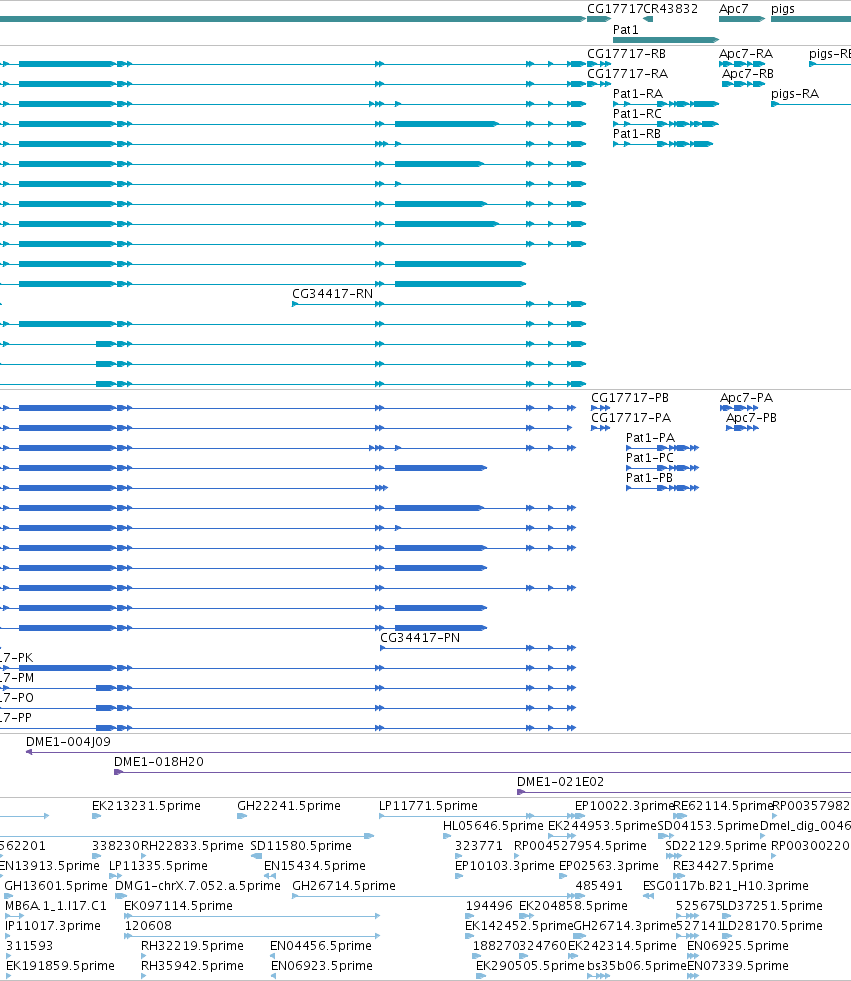This screenshot has height=981, width=851.
Task: Click EST label EP02563.3prime
Action: pyautogui.click(x=609, y=866)
